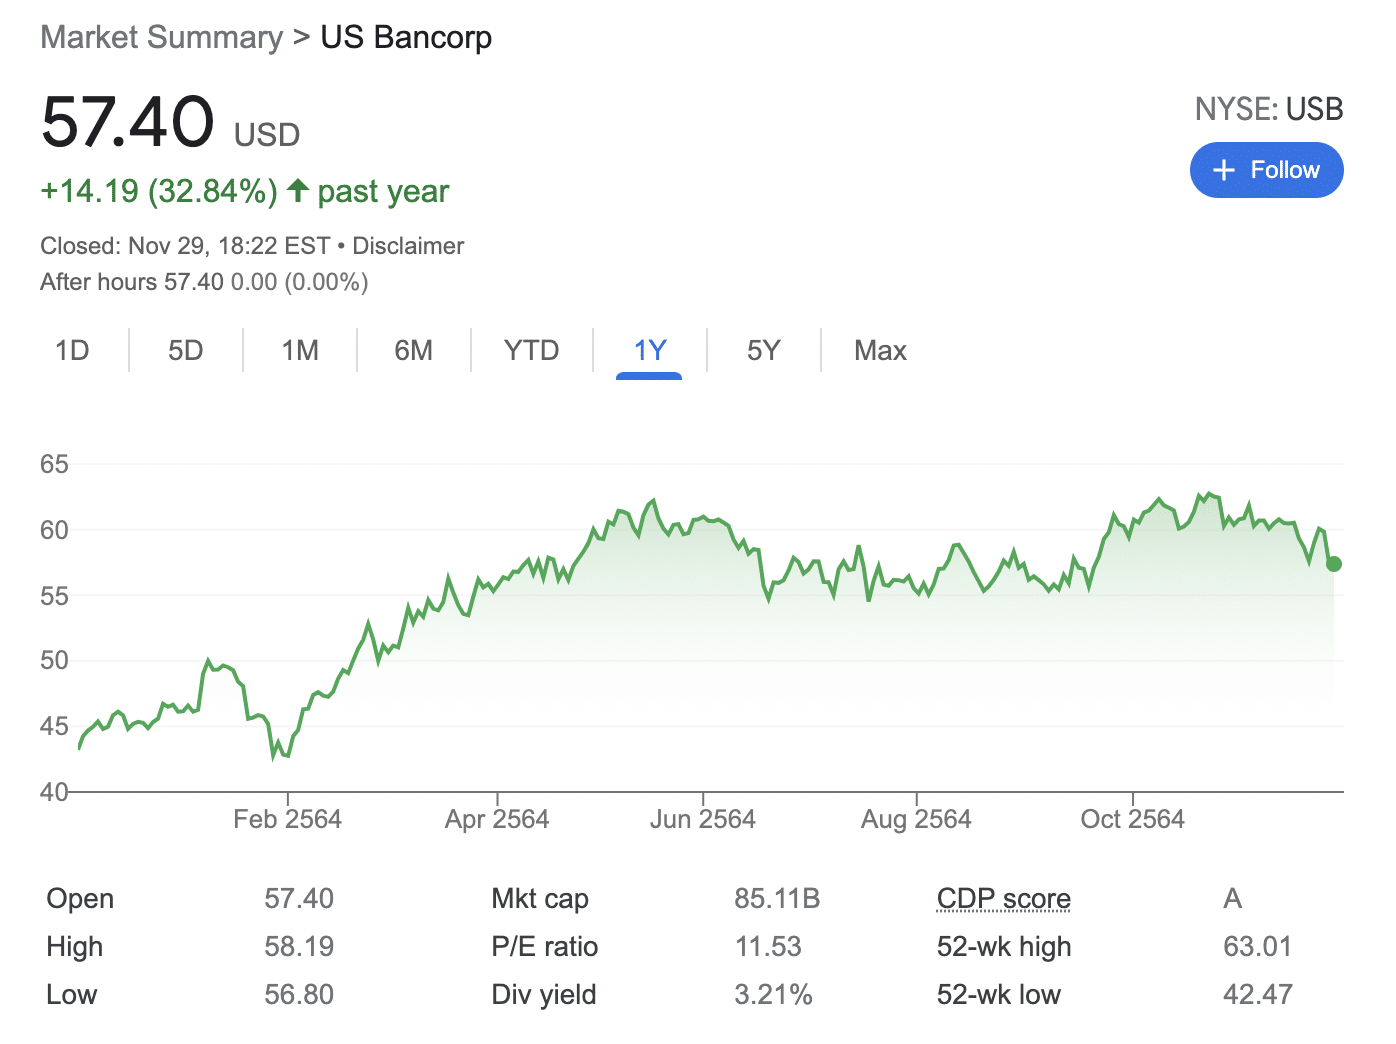Click 'Closed: Nov 29, 18:22 EST' text
The image size is (1396, 1044).
click(185, 246)
